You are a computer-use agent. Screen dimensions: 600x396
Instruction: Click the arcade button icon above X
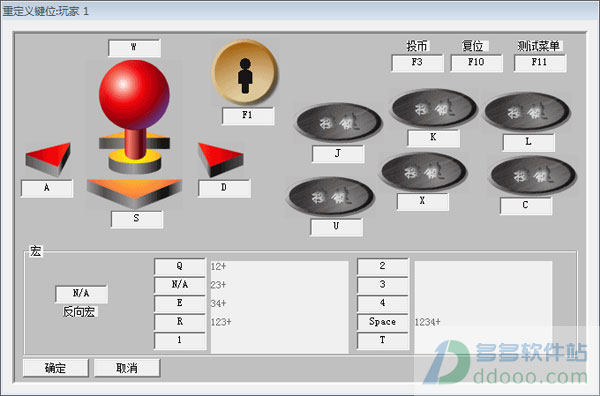pos(424,172)
